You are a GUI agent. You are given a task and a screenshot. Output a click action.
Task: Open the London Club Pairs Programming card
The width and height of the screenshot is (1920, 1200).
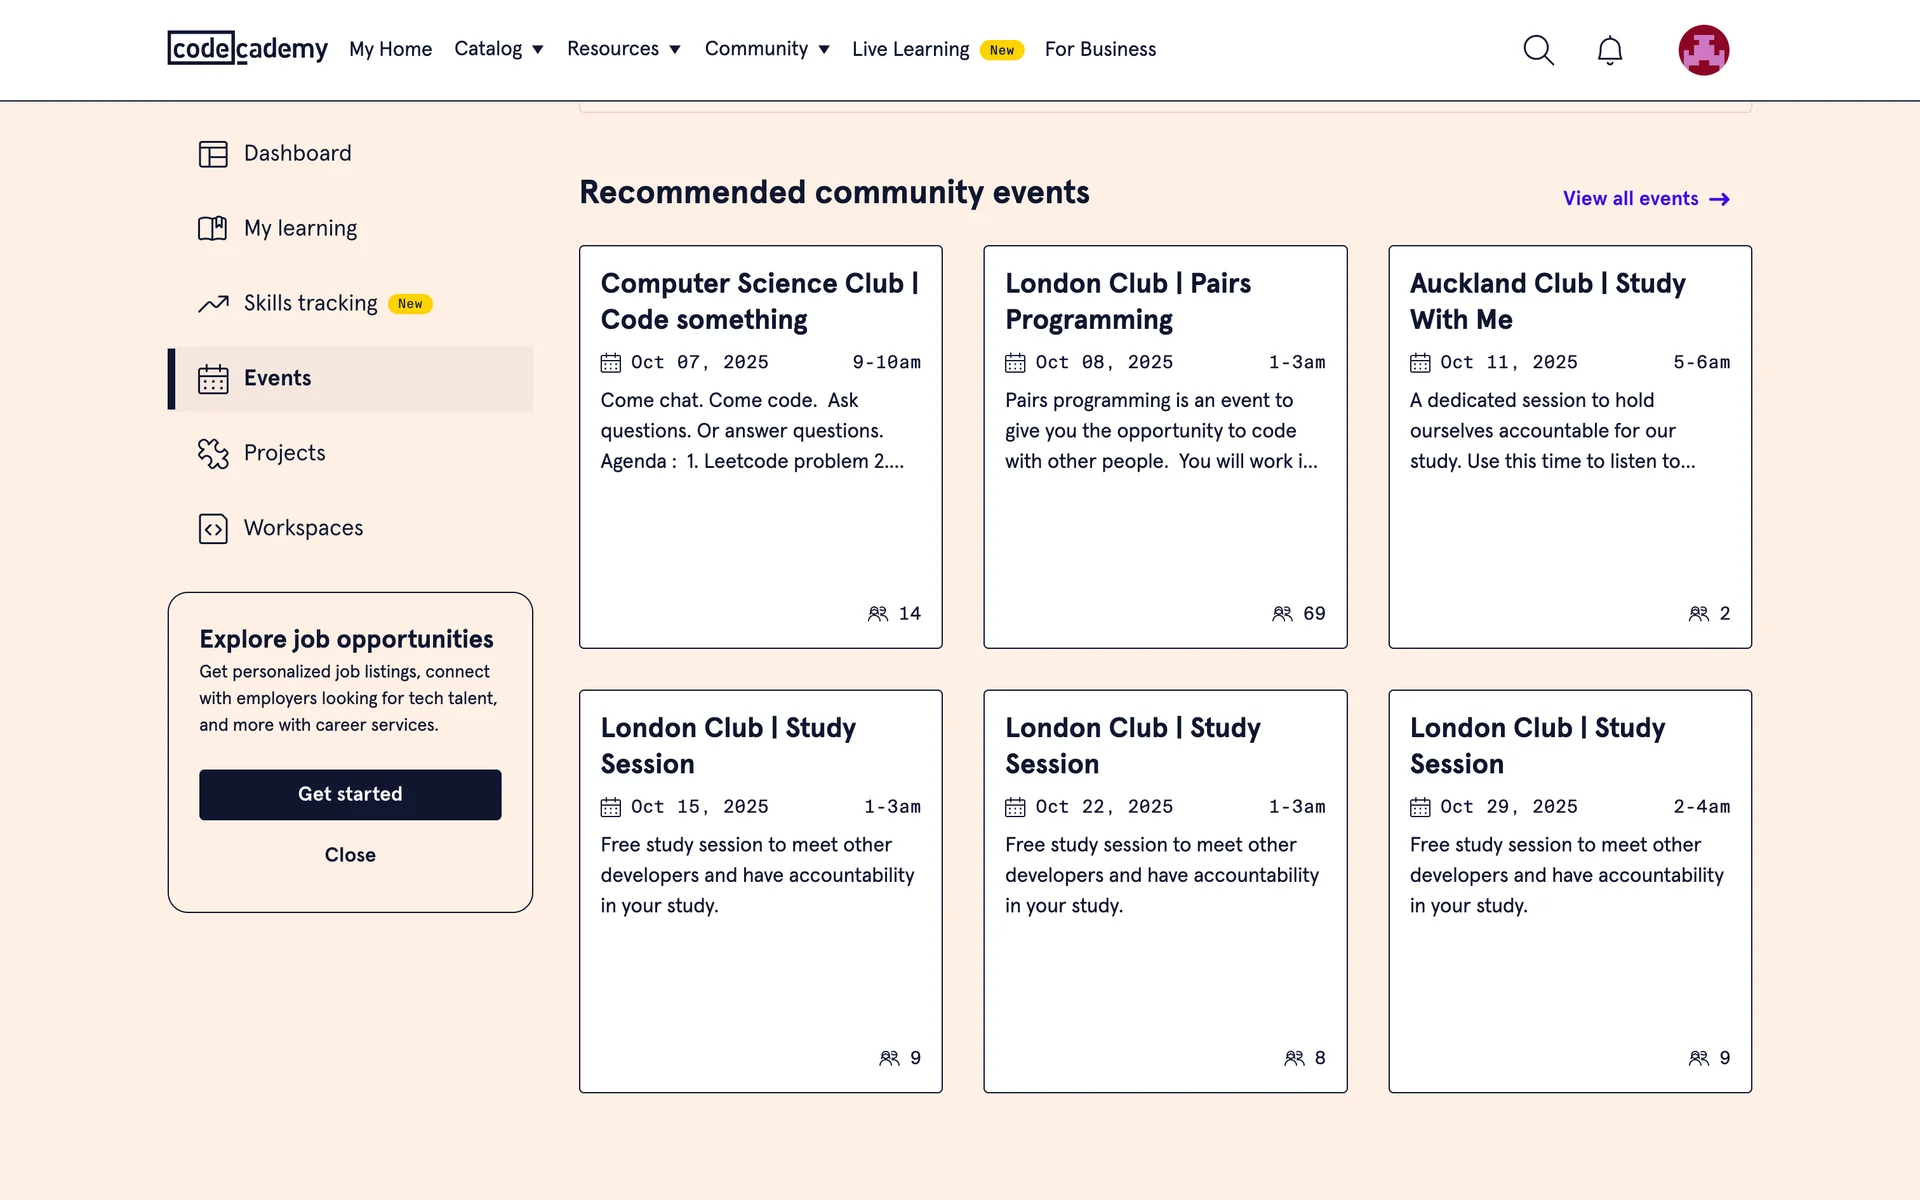1165,447
